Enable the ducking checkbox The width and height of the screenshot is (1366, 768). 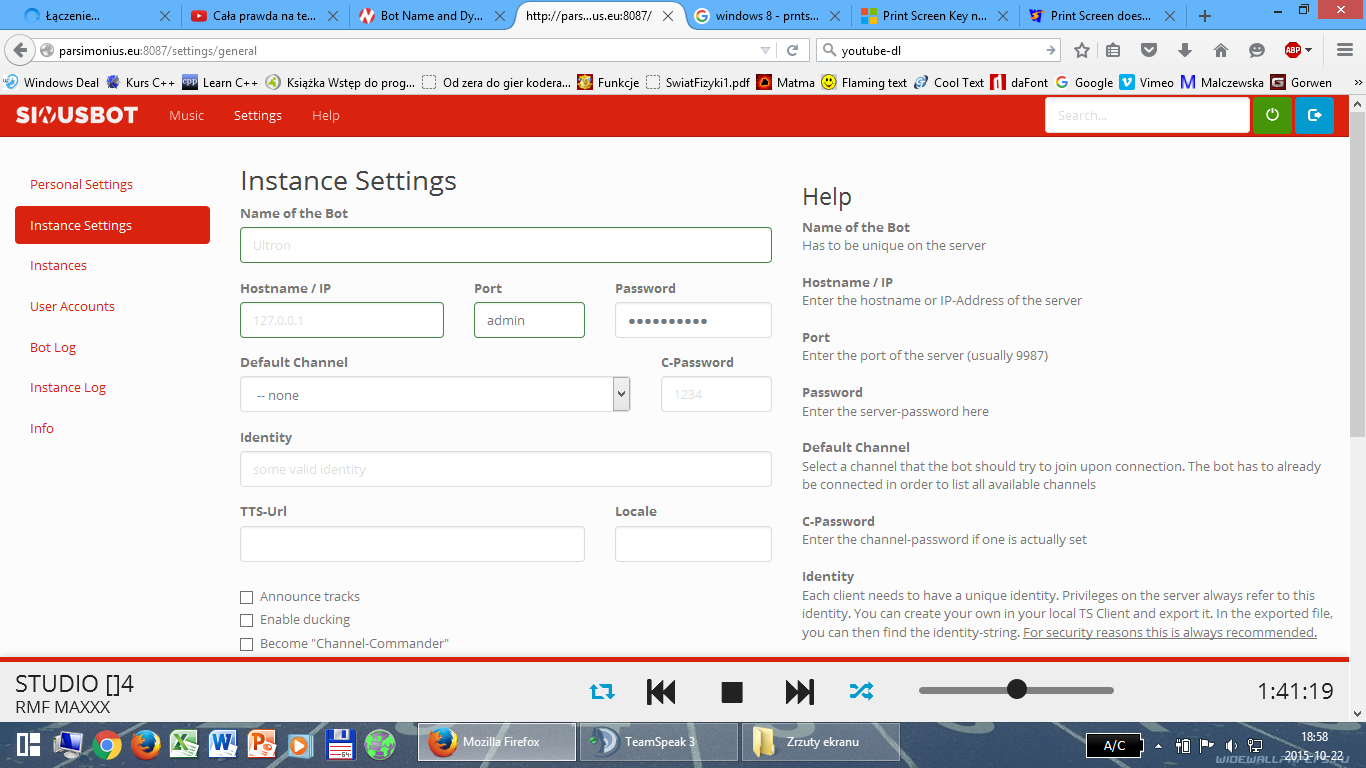(246, 621)
